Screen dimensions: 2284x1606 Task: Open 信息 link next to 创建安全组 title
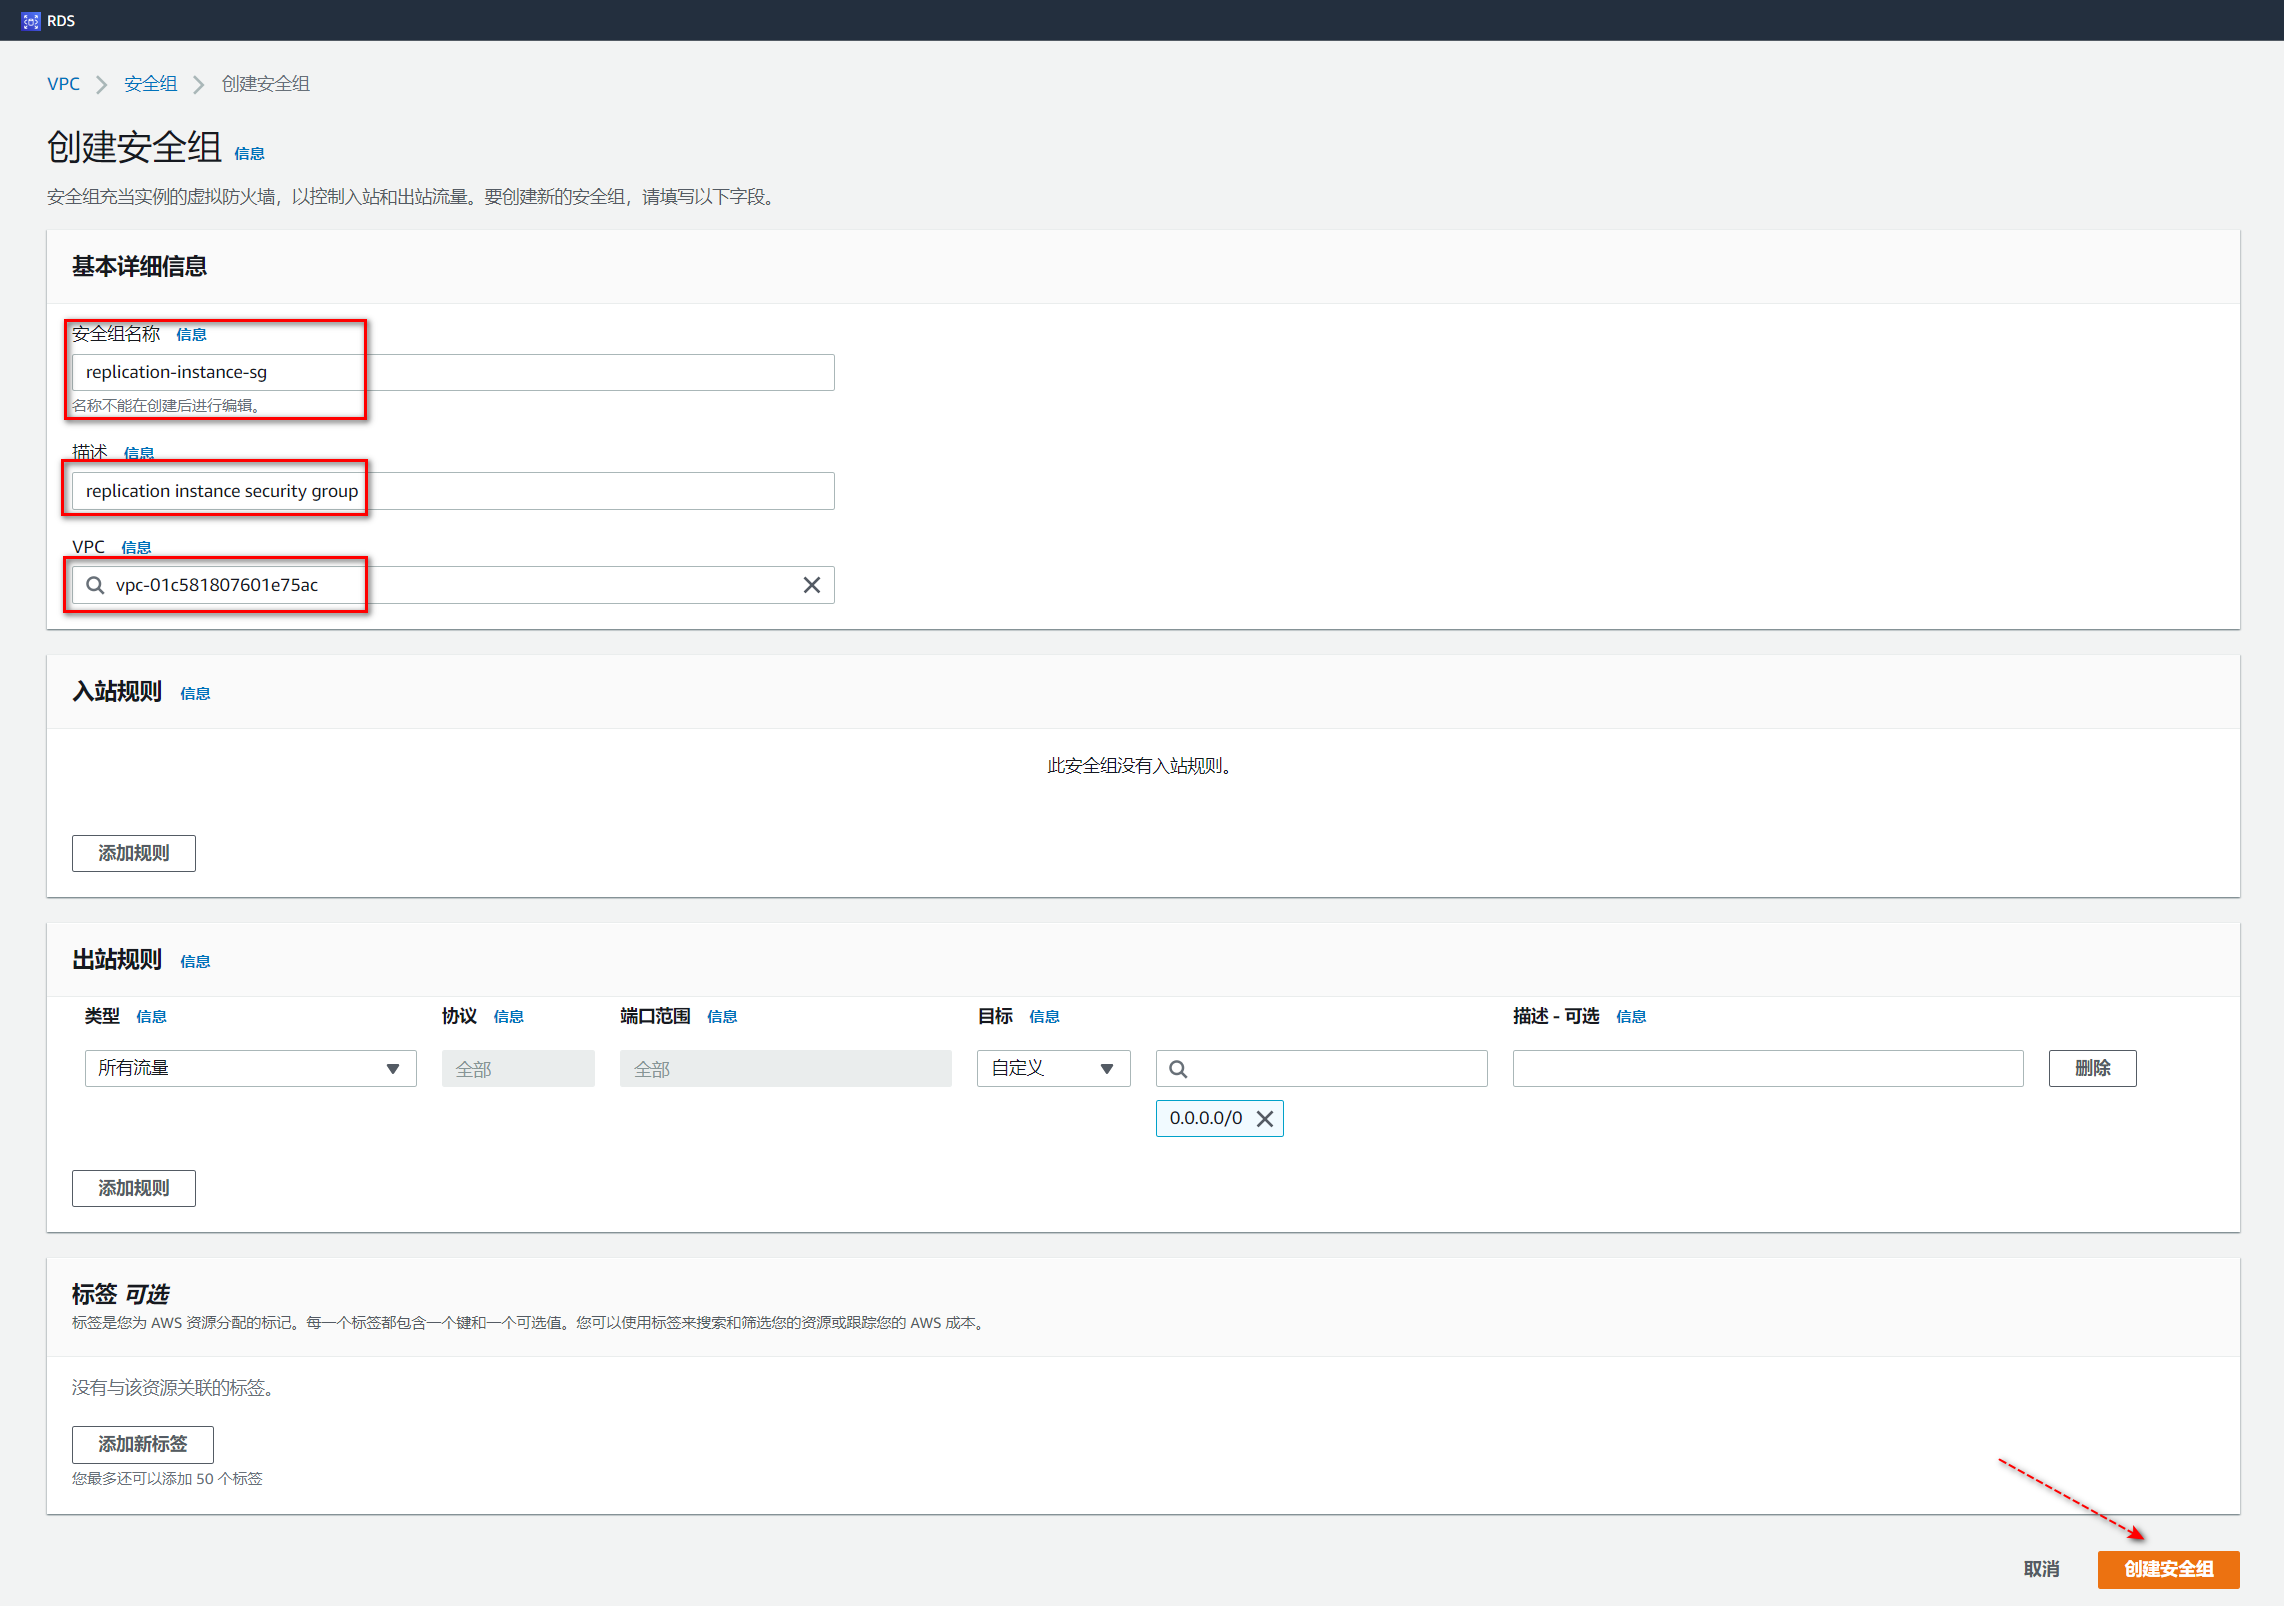click(249, 154)
